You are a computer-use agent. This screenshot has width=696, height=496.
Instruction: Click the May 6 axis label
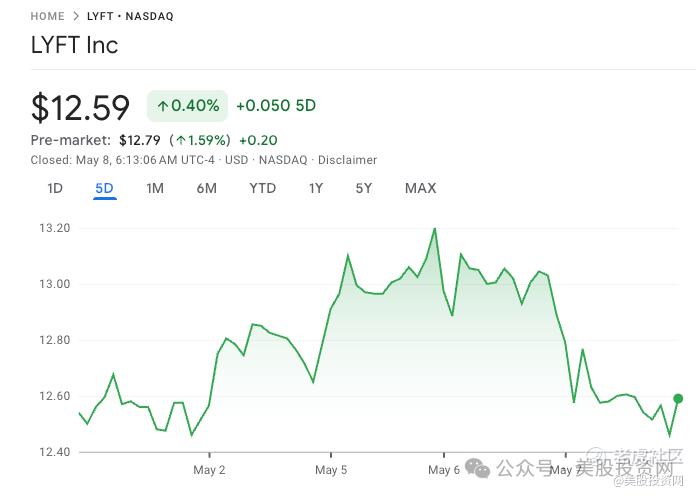(x=443, y=470)
